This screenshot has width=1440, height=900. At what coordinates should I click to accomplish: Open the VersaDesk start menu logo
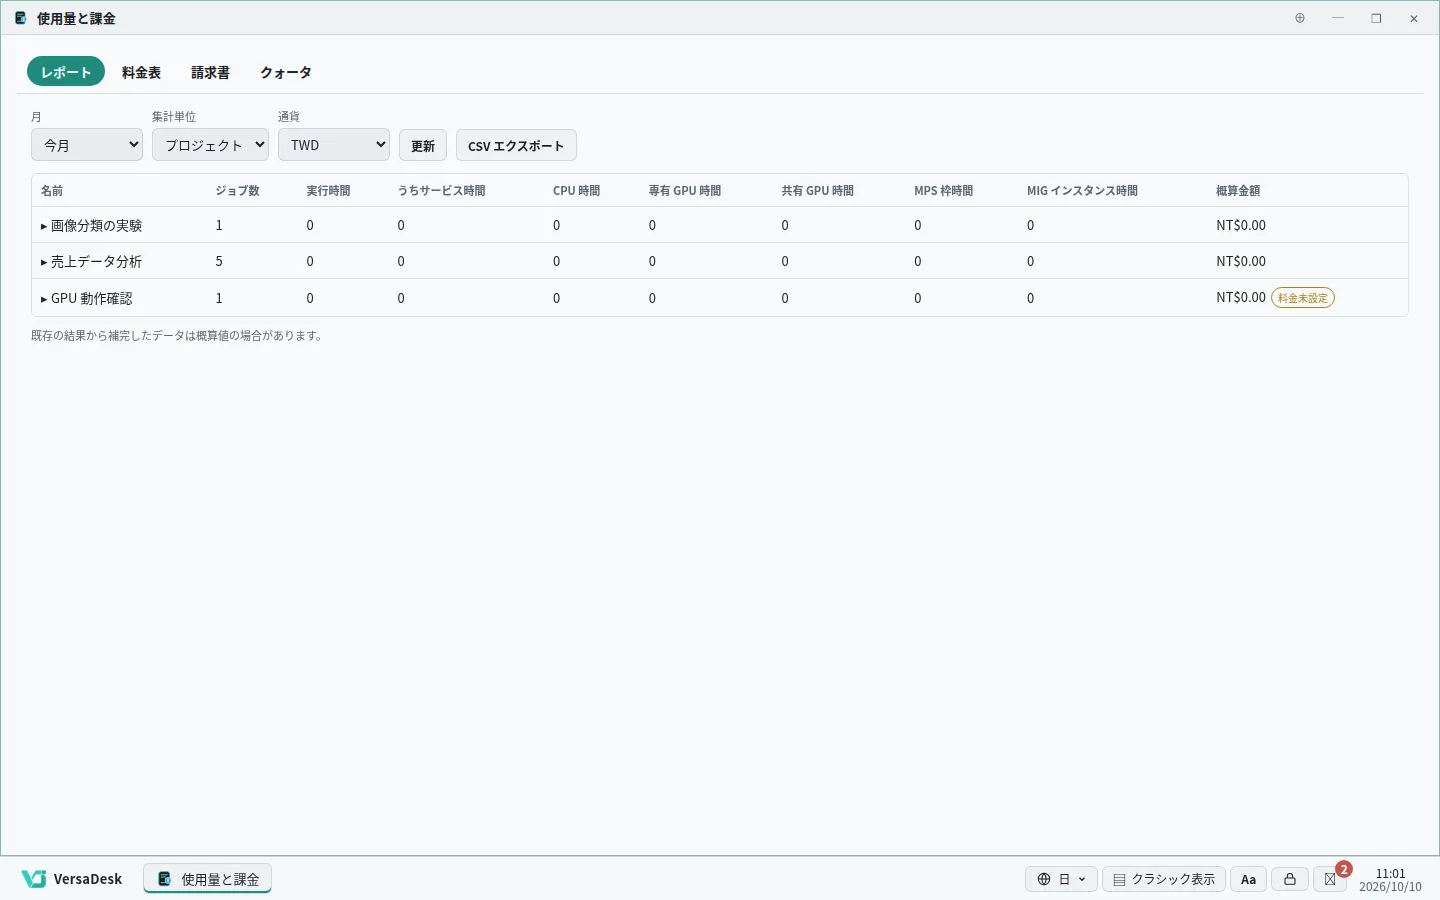pyautogui.click(x=72, y=879)
